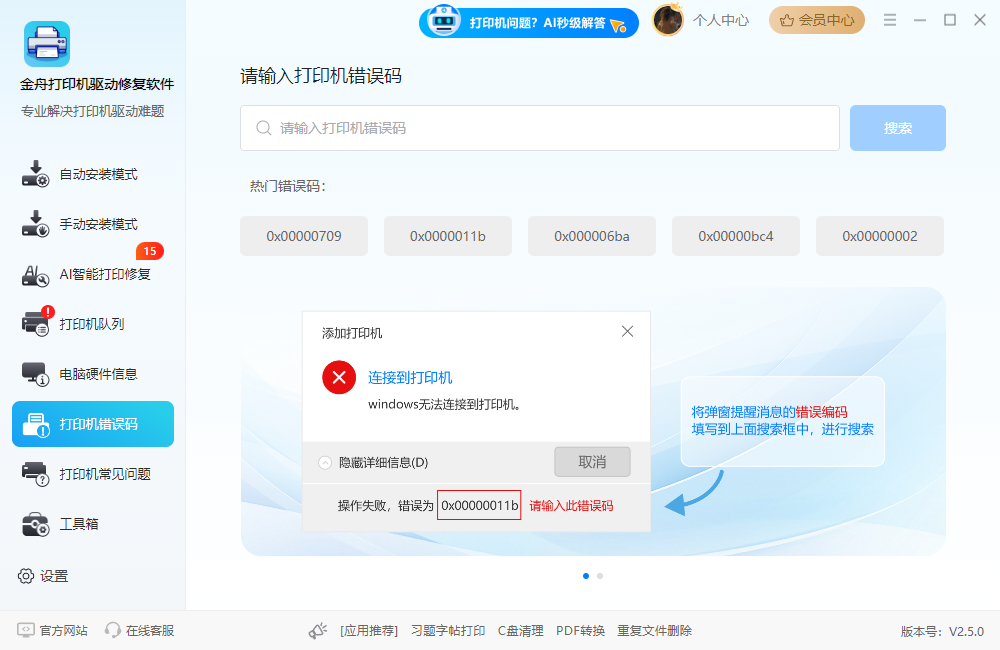This screenshot has width=1000, height=650.
Task: Select hot error code 0x00000709
Action: click(x=304, y=235)
